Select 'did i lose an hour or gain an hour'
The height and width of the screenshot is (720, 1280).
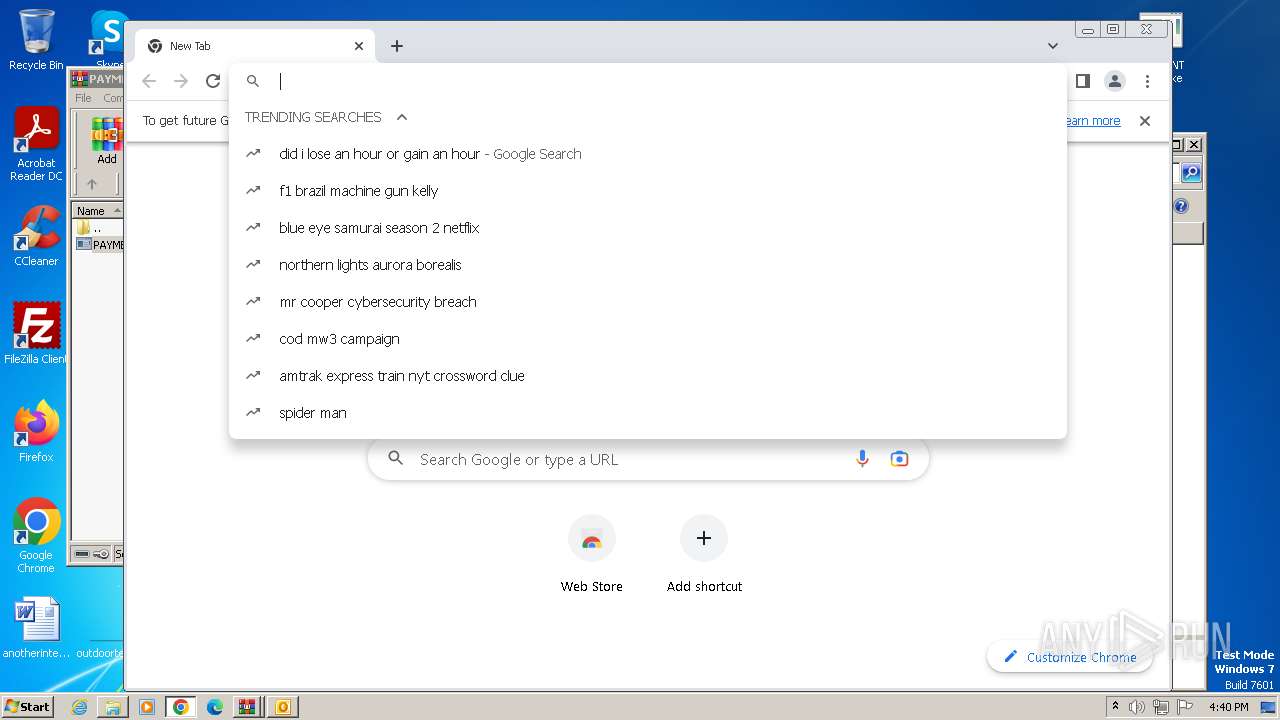648,154
